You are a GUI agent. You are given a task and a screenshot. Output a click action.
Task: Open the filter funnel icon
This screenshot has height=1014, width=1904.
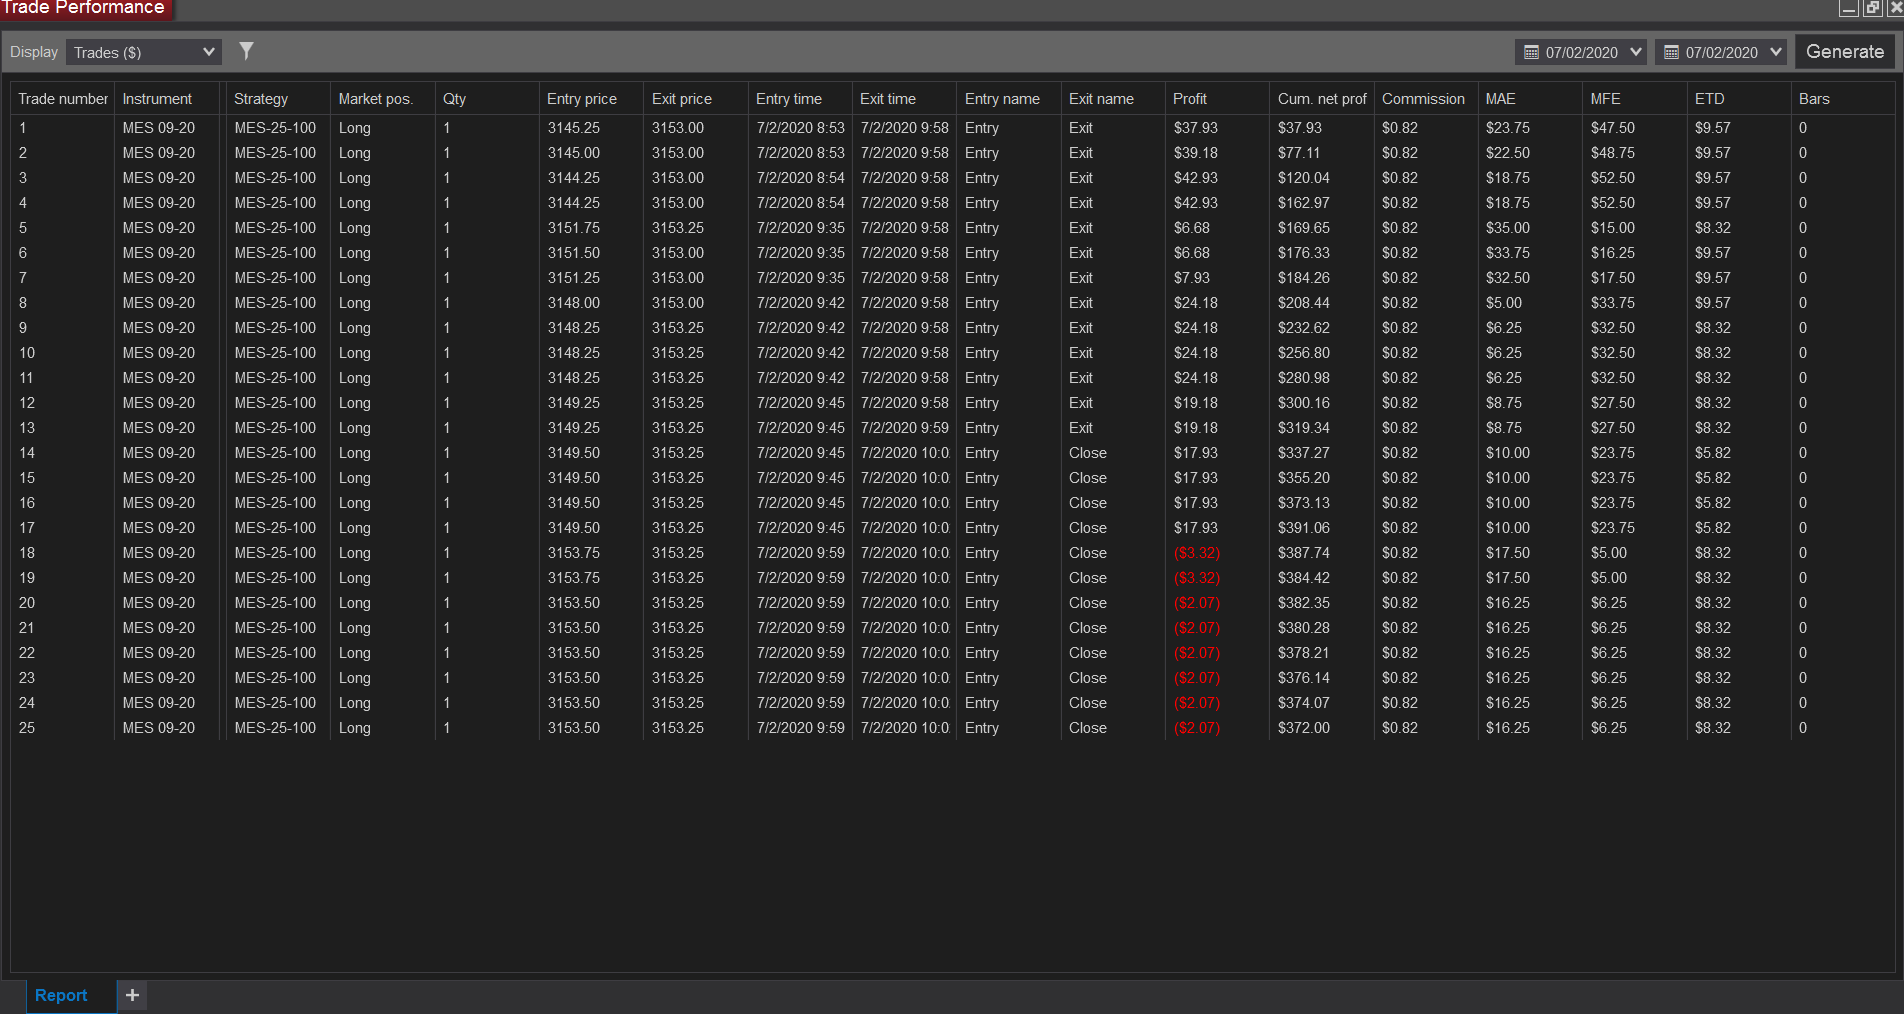tap(246, 51)
